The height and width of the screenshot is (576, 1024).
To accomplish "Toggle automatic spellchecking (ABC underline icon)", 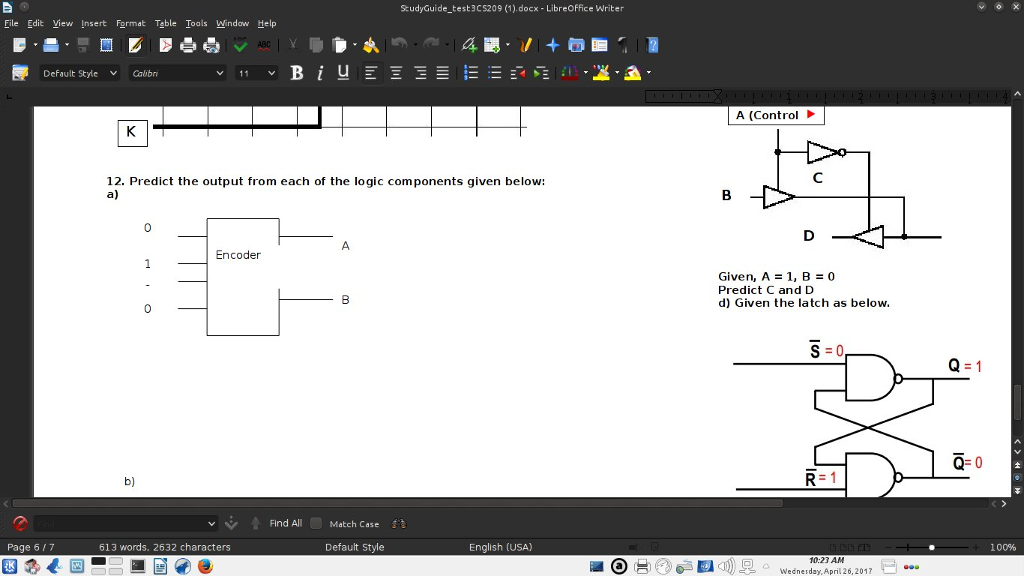I will click(x=264, y=44).
